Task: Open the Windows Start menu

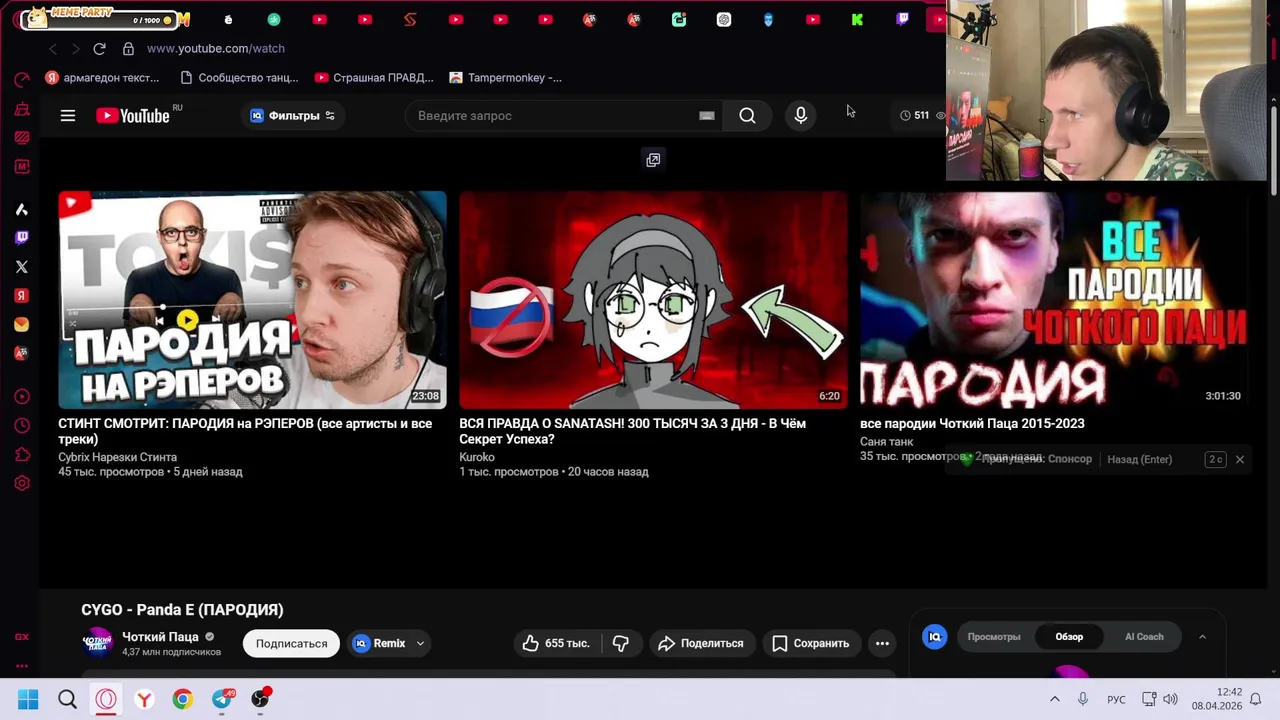Action: [x=28, y=699]
